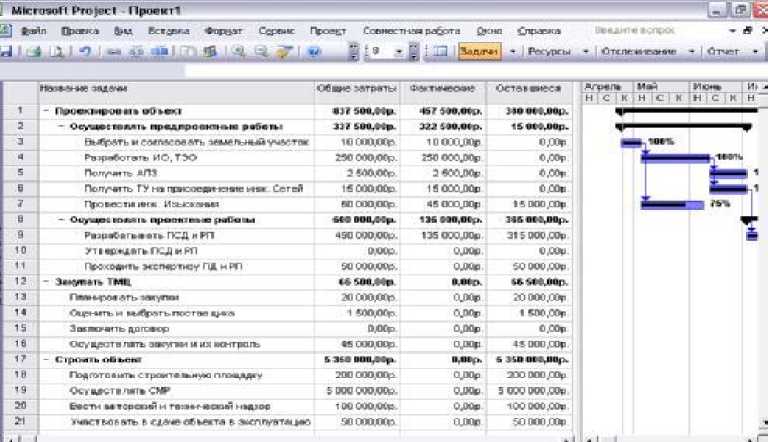Click the Project Guide show/hide icon
The height and width of the screenshot is (442, 768).
[440, 51]
